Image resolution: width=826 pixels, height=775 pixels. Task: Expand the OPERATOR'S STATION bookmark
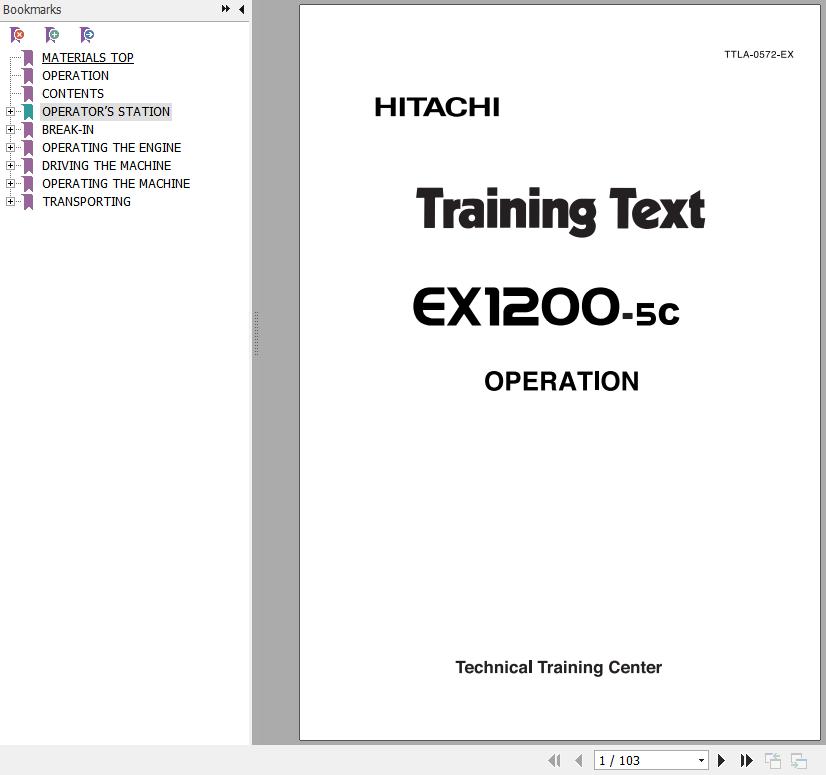point(10,112)
